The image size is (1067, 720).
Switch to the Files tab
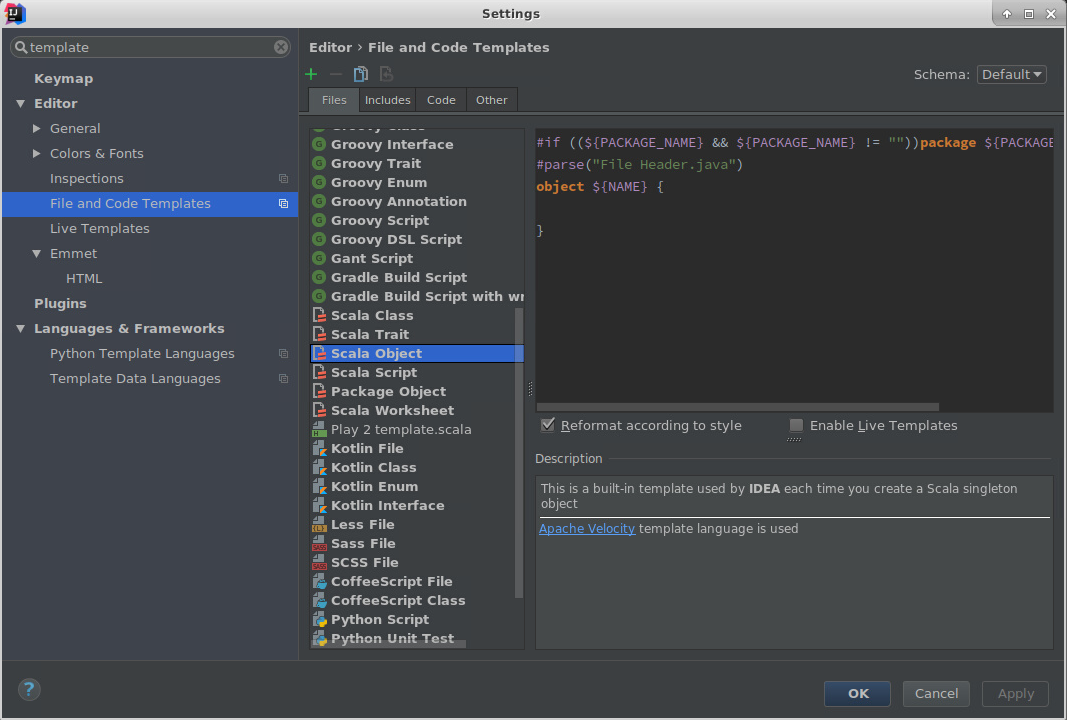click(x=334, y=100)
